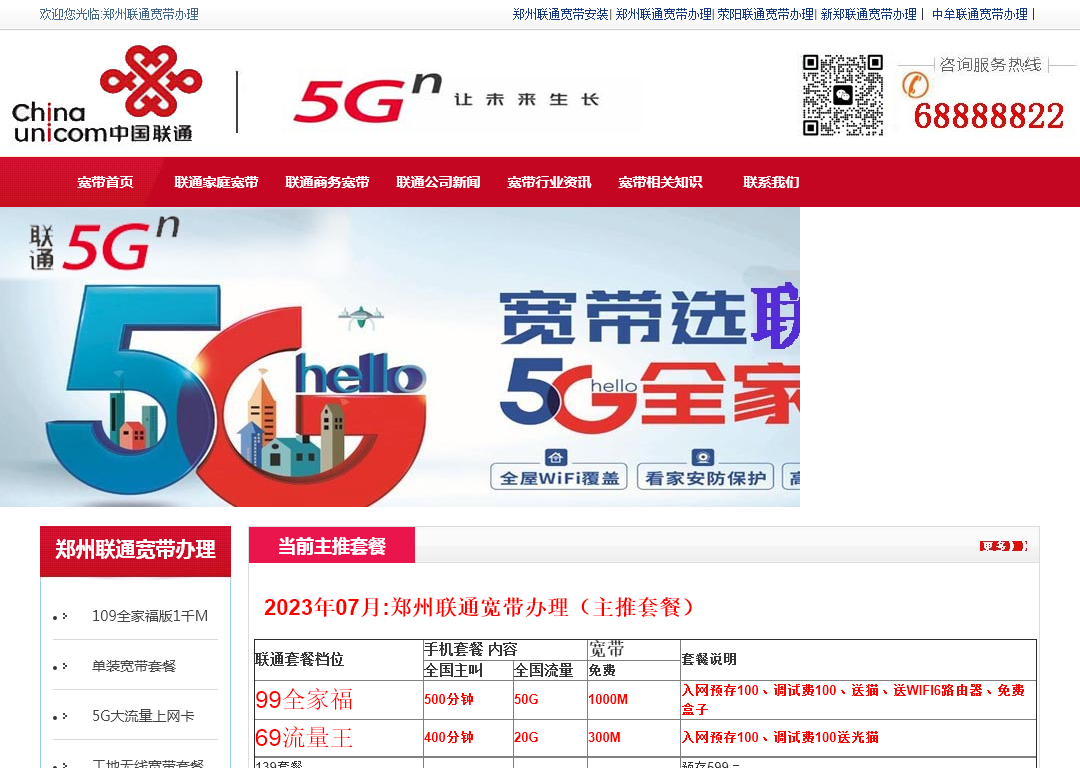
Task: Click the 更多 button in 当前主推套餐
Action: [1004, 546]
